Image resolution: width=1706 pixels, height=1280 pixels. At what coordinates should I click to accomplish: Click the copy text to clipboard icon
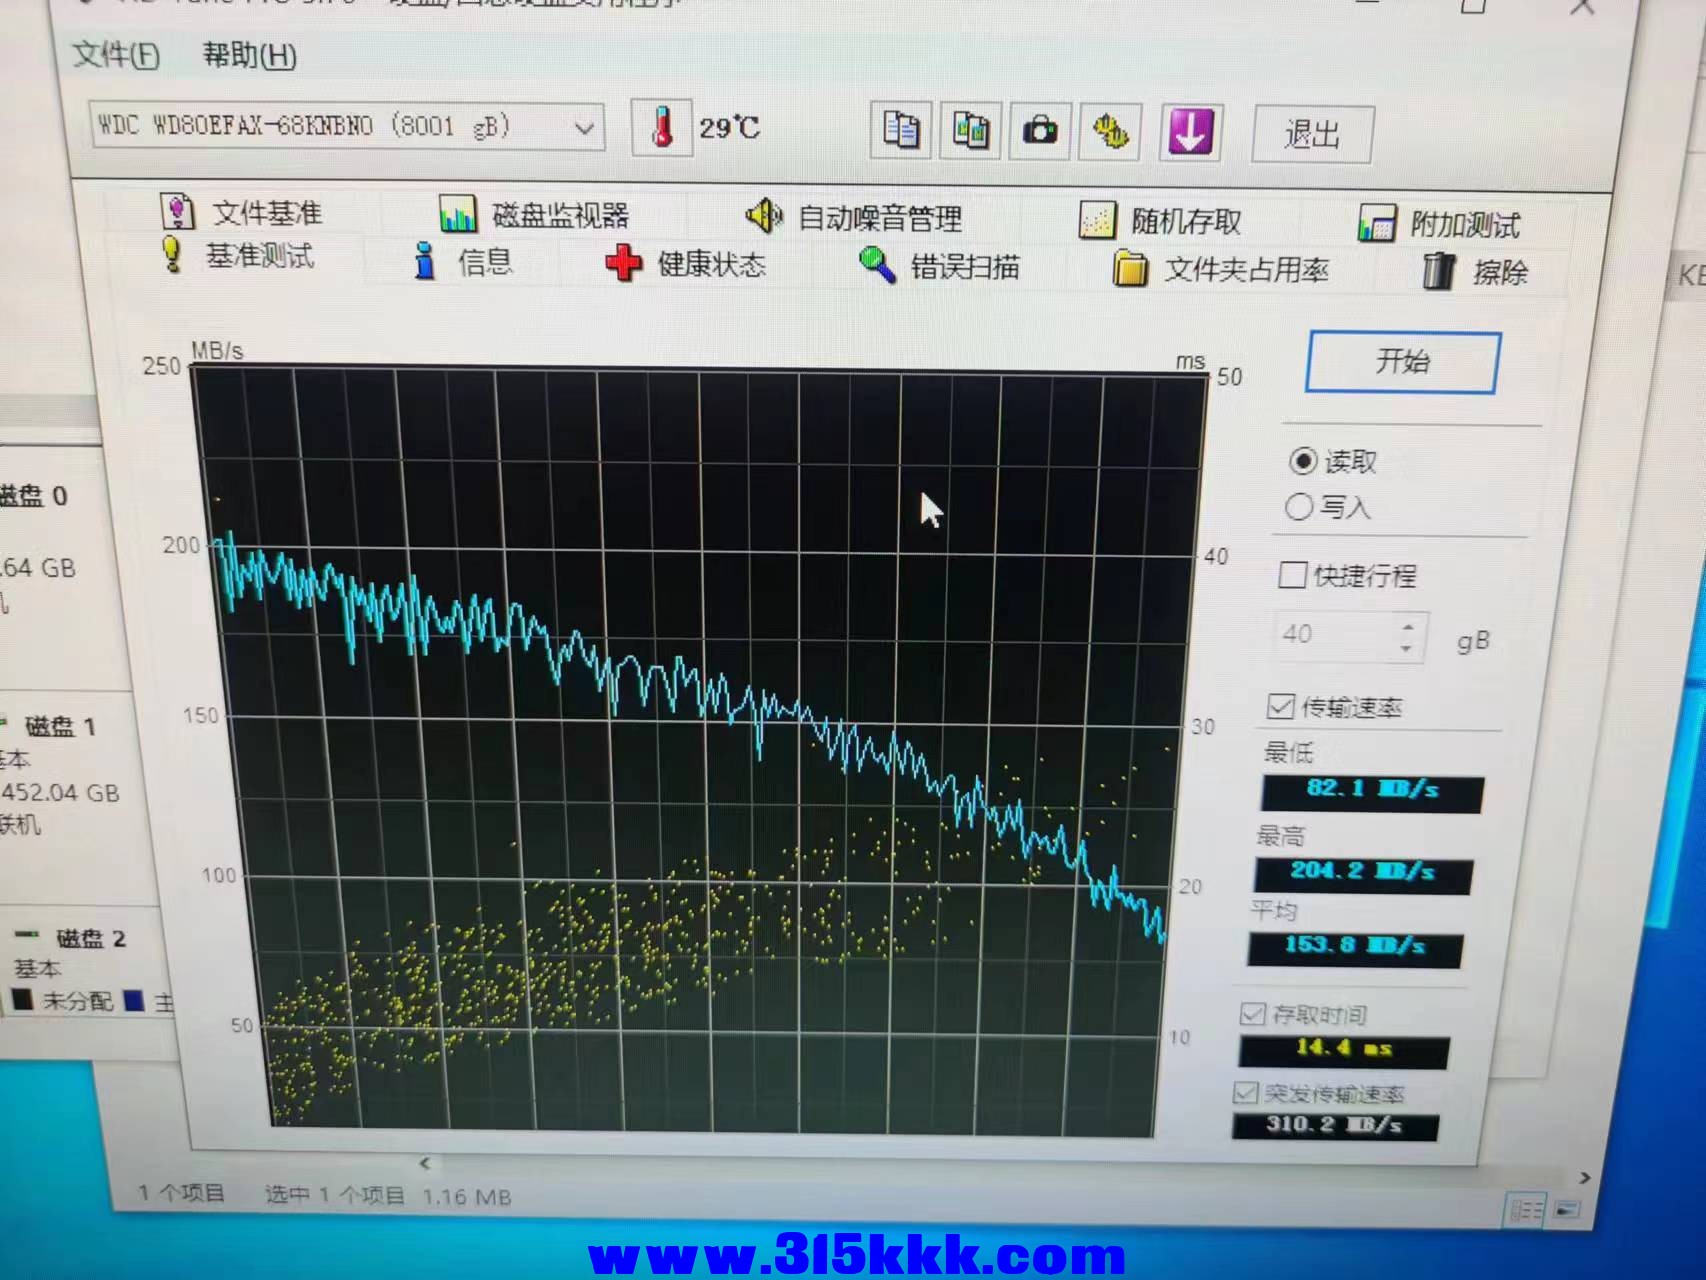pos(901,130)
